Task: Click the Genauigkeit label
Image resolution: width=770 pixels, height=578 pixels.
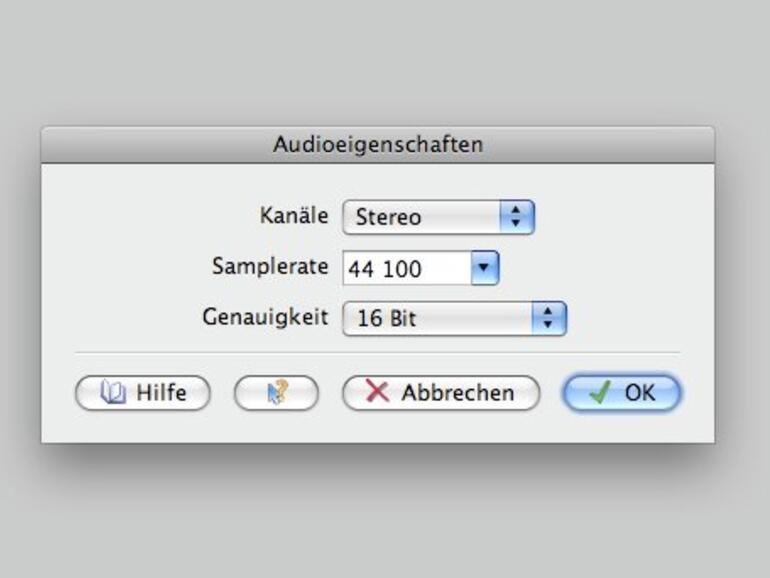Action: pyautogui.click(x=265, y=318)
